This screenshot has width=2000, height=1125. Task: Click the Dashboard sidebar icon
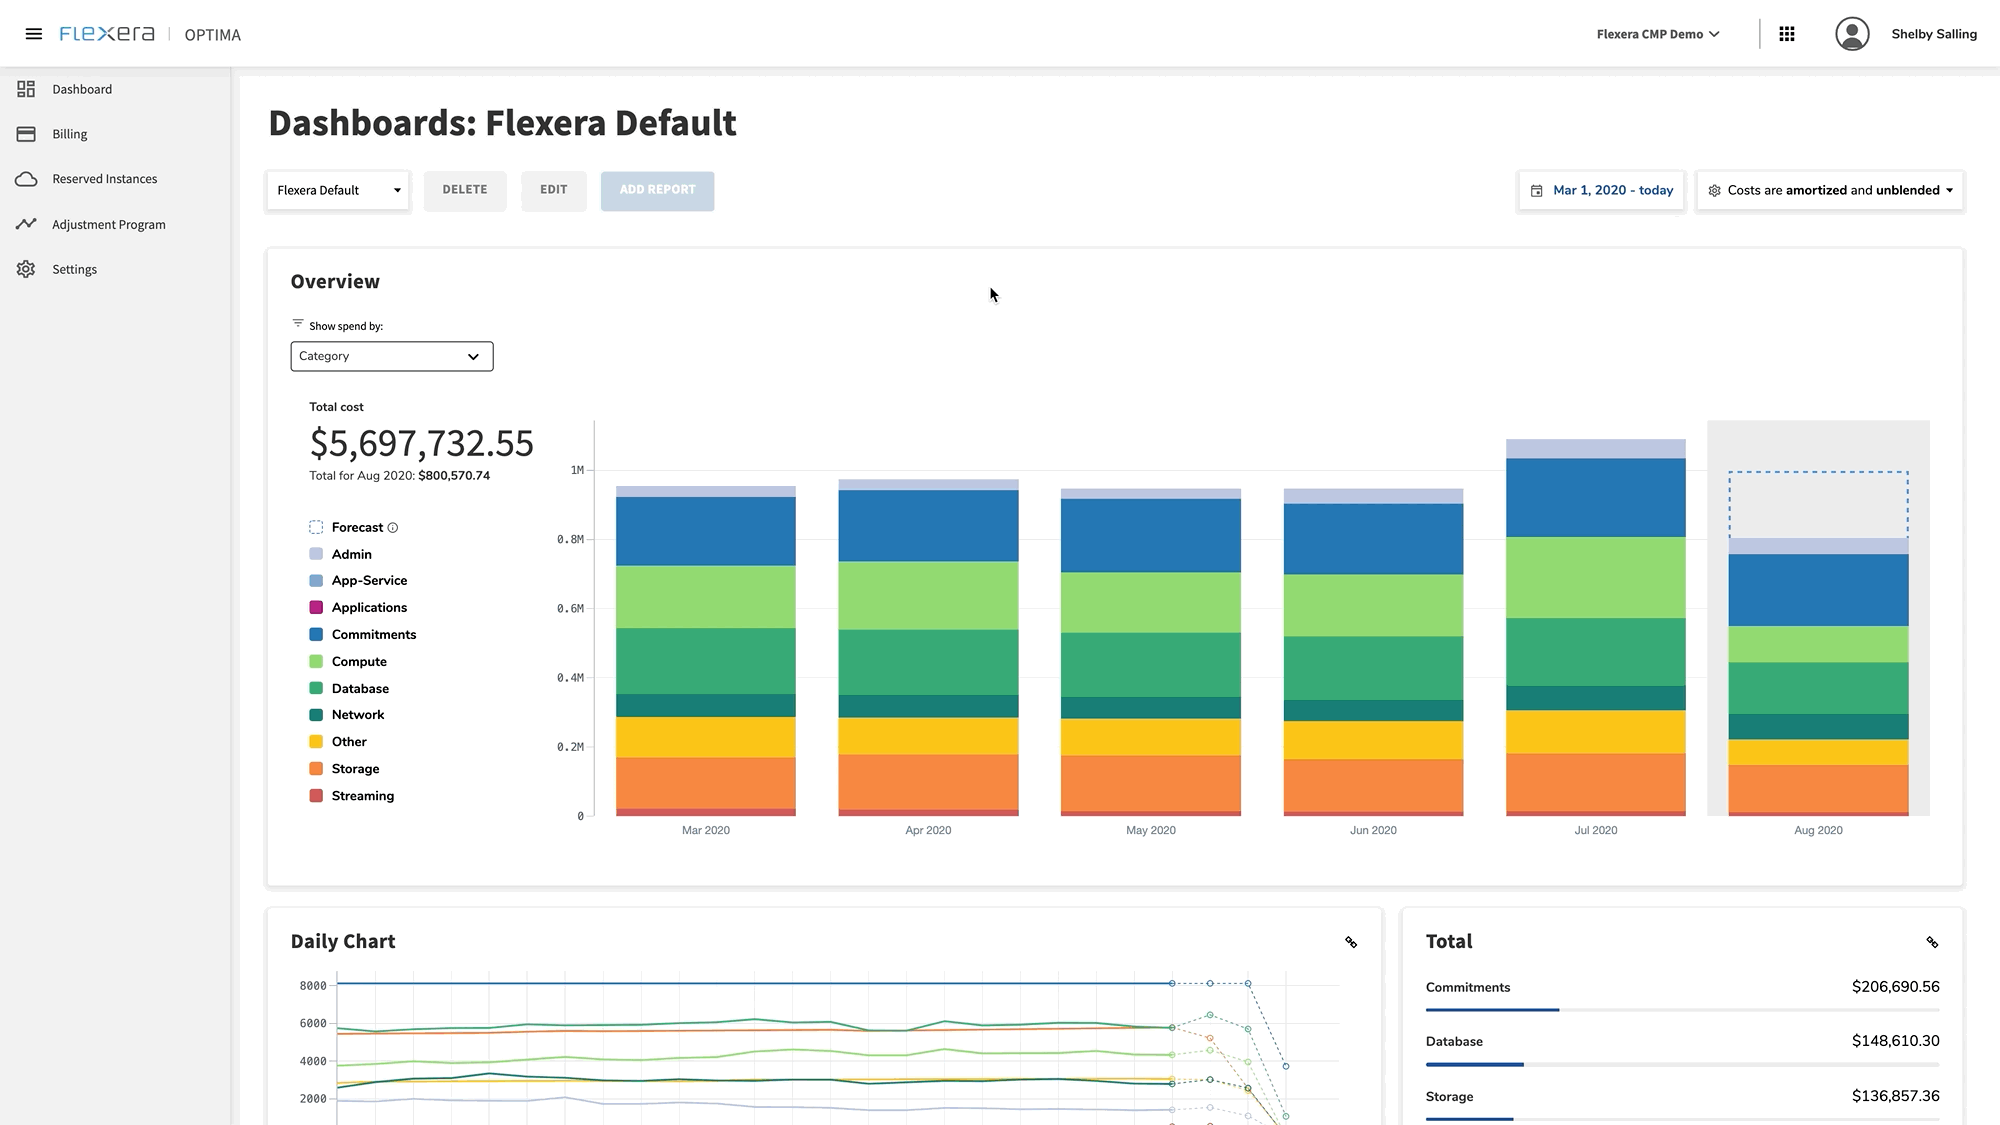pos(26,89)
